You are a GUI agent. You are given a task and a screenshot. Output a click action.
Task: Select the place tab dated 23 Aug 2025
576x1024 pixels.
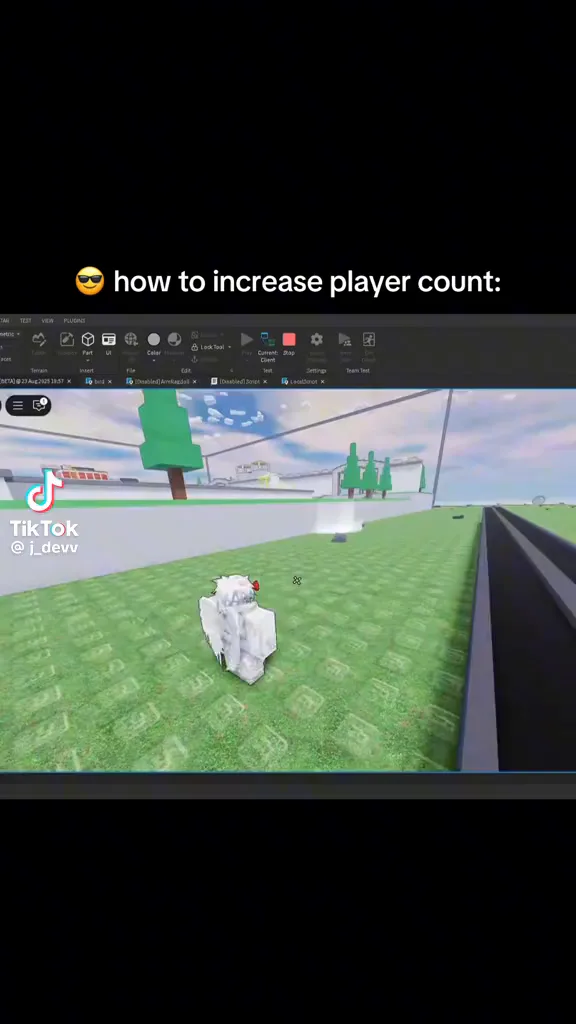[32, 381]
